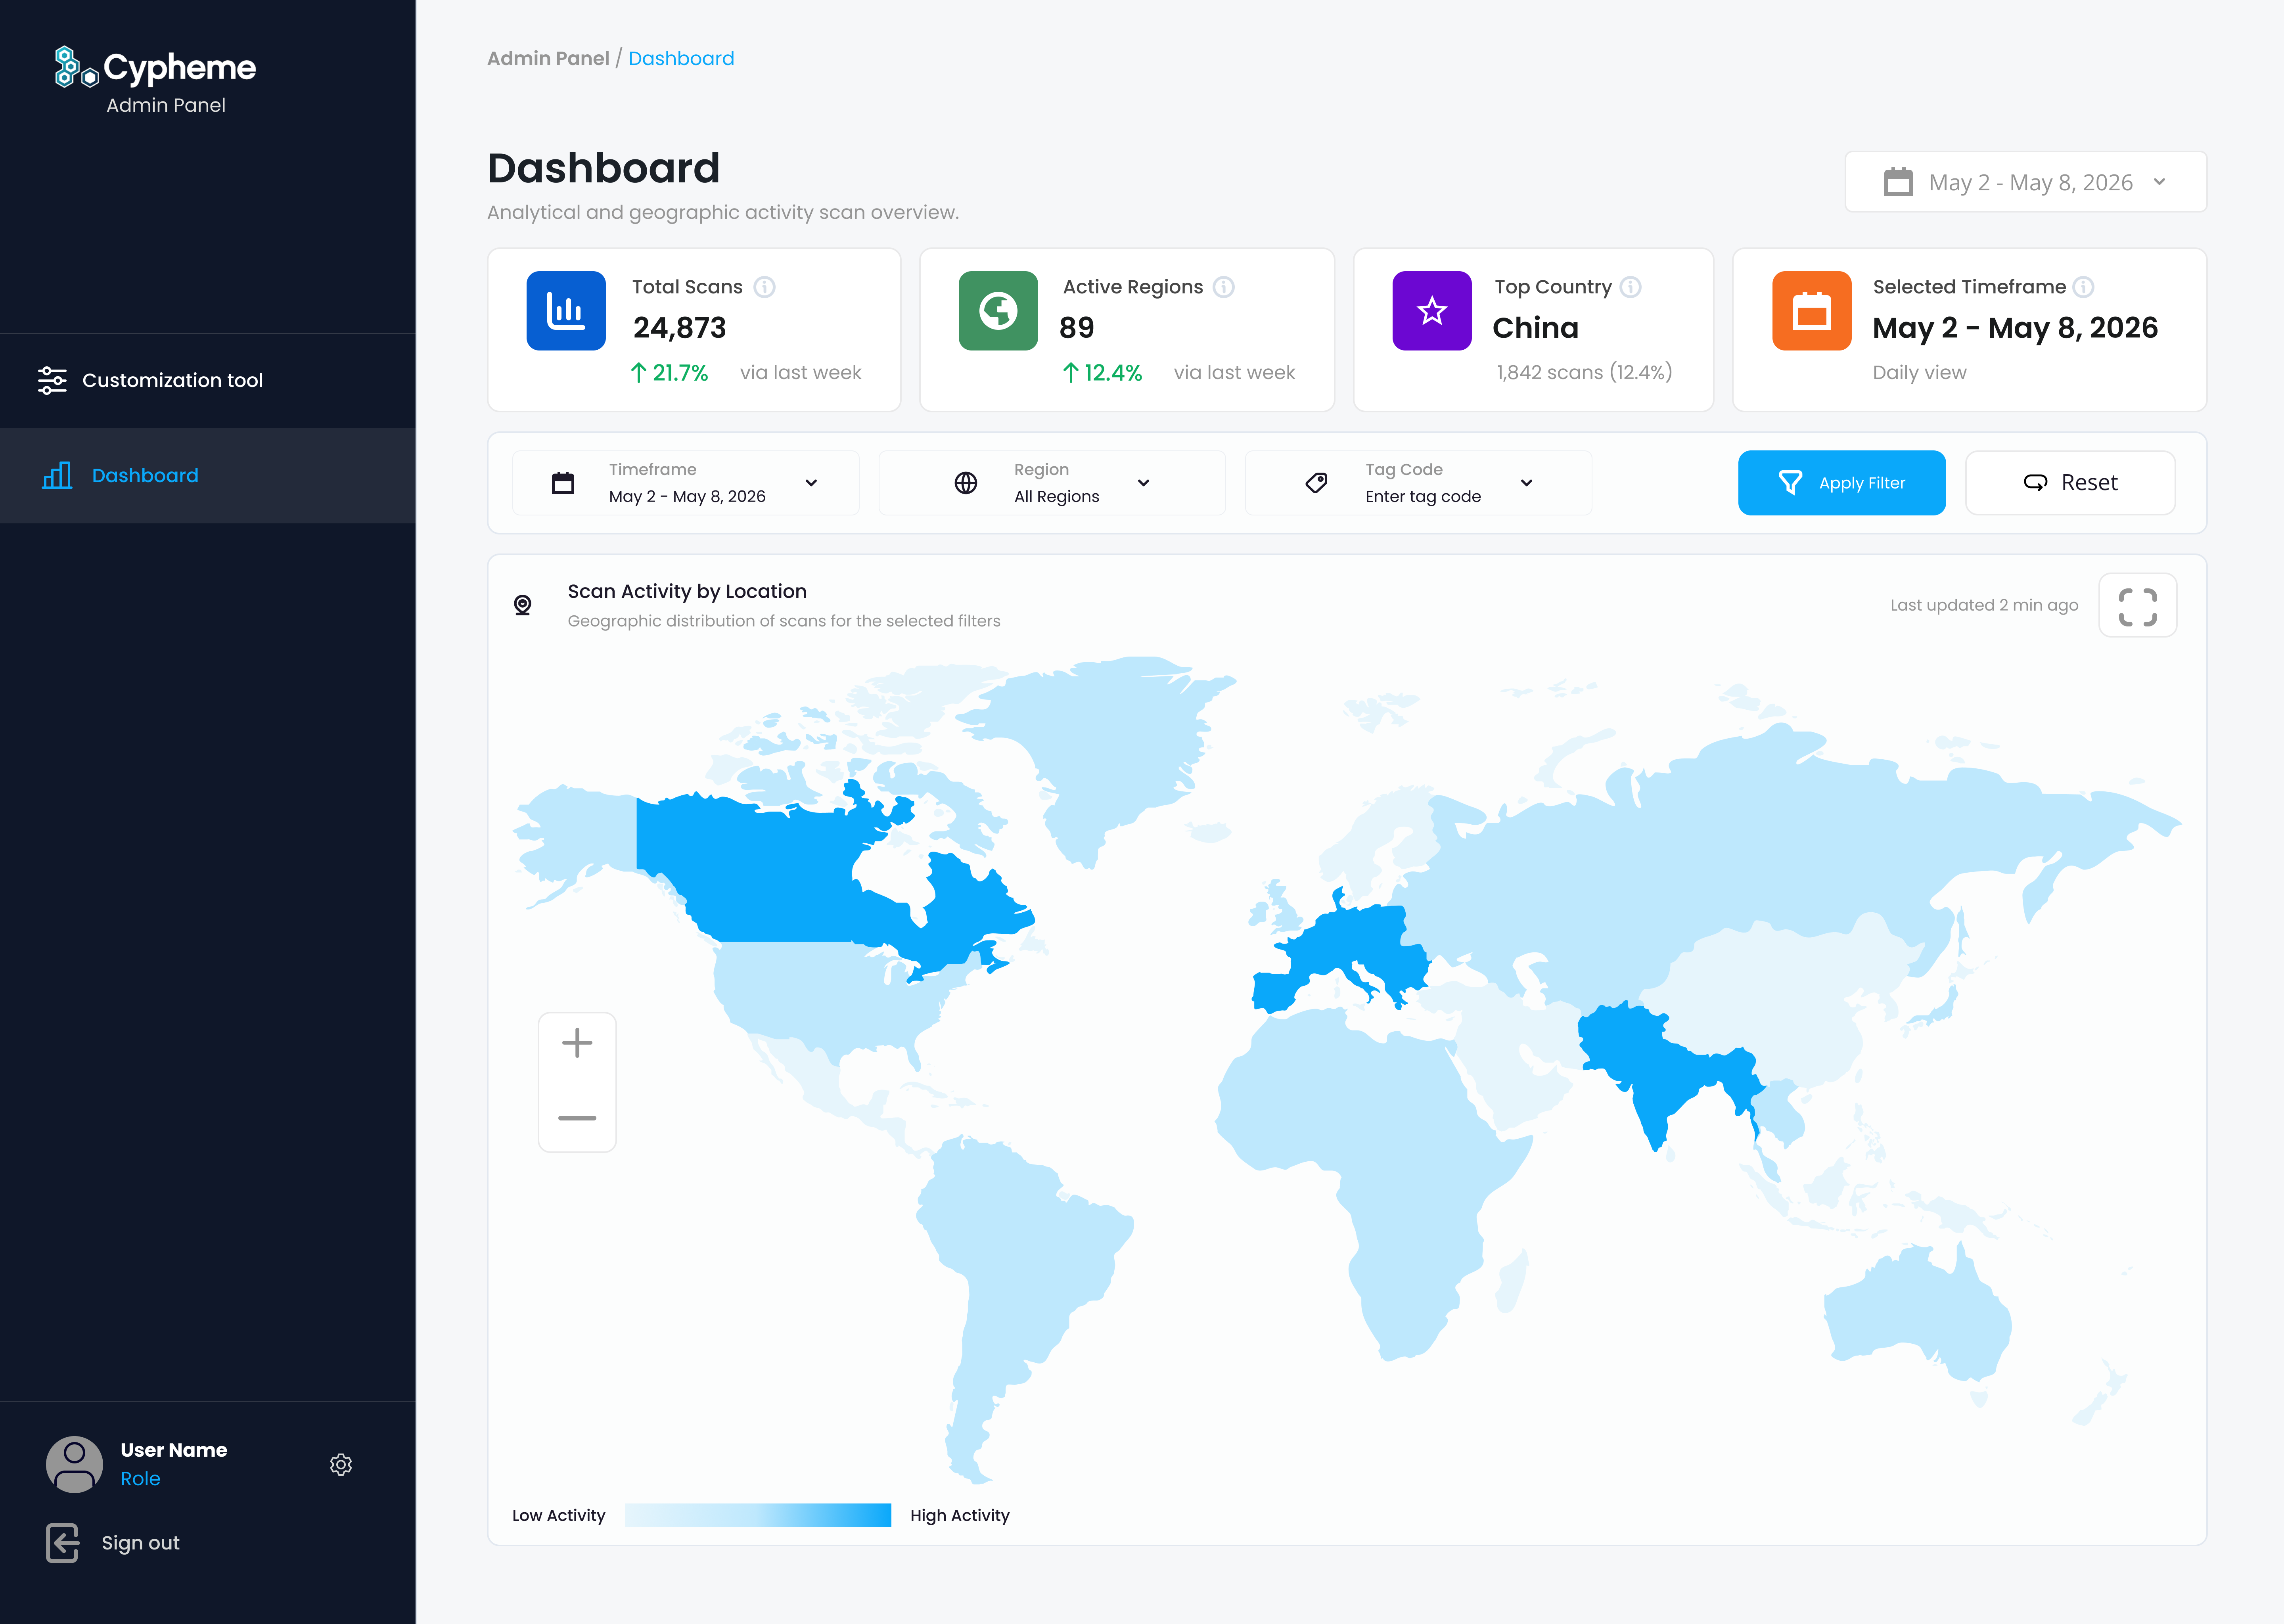Screen dimensions: 2284x1624
Task: Click the 'Last updated 2 min ago' text
Action: pyautogui.click(x=1984, y=605)
